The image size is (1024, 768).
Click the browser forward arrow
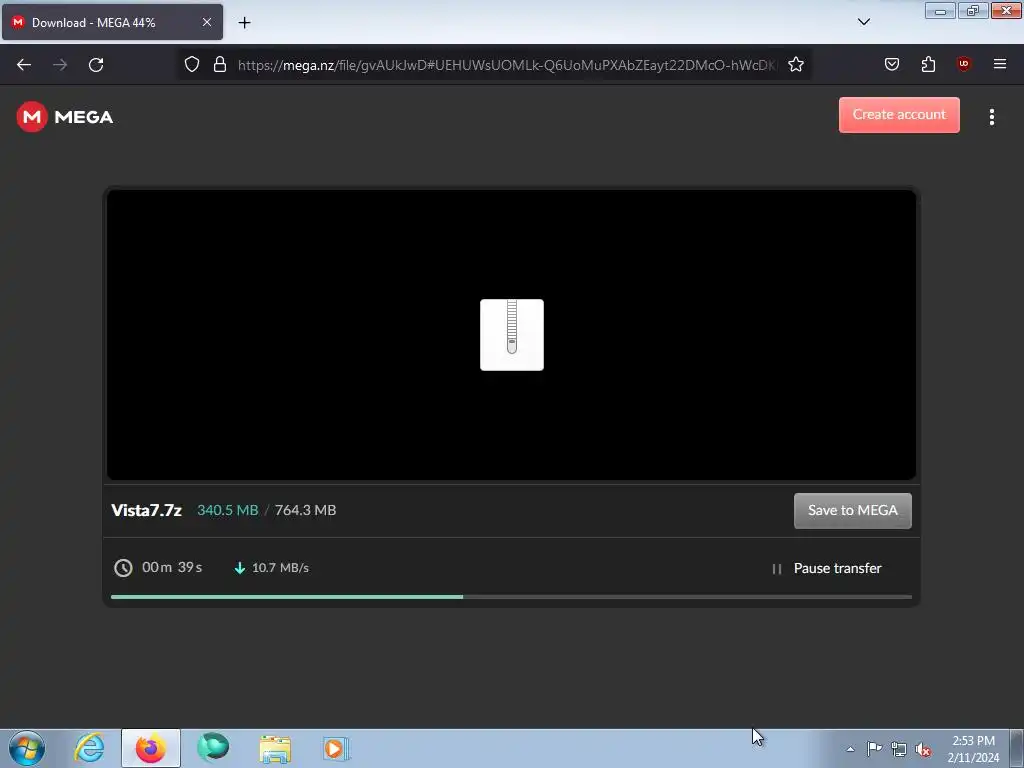click(x=60, y=65)
